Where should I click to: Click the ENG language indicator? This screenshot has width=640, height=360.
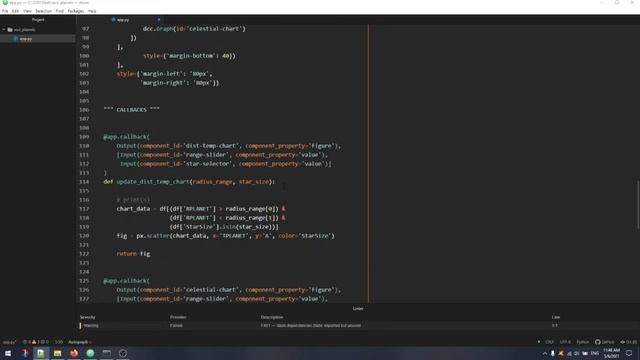coord(595,353)
